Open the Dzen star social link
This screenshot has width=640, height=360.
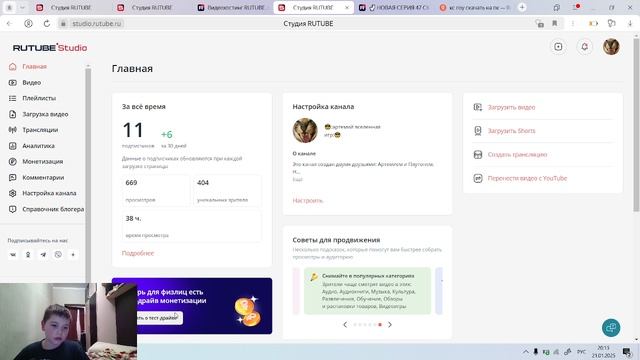[x=73, y=255]
